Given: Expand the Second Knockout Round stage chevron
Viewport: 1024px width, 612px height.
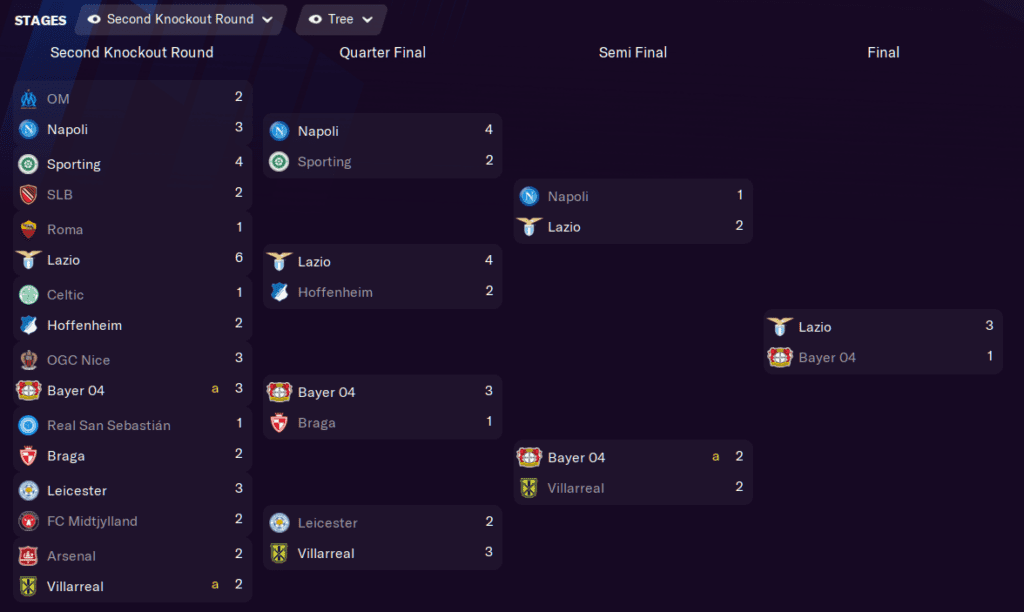Looking at the screenshot, I should (x=266, y=19).
